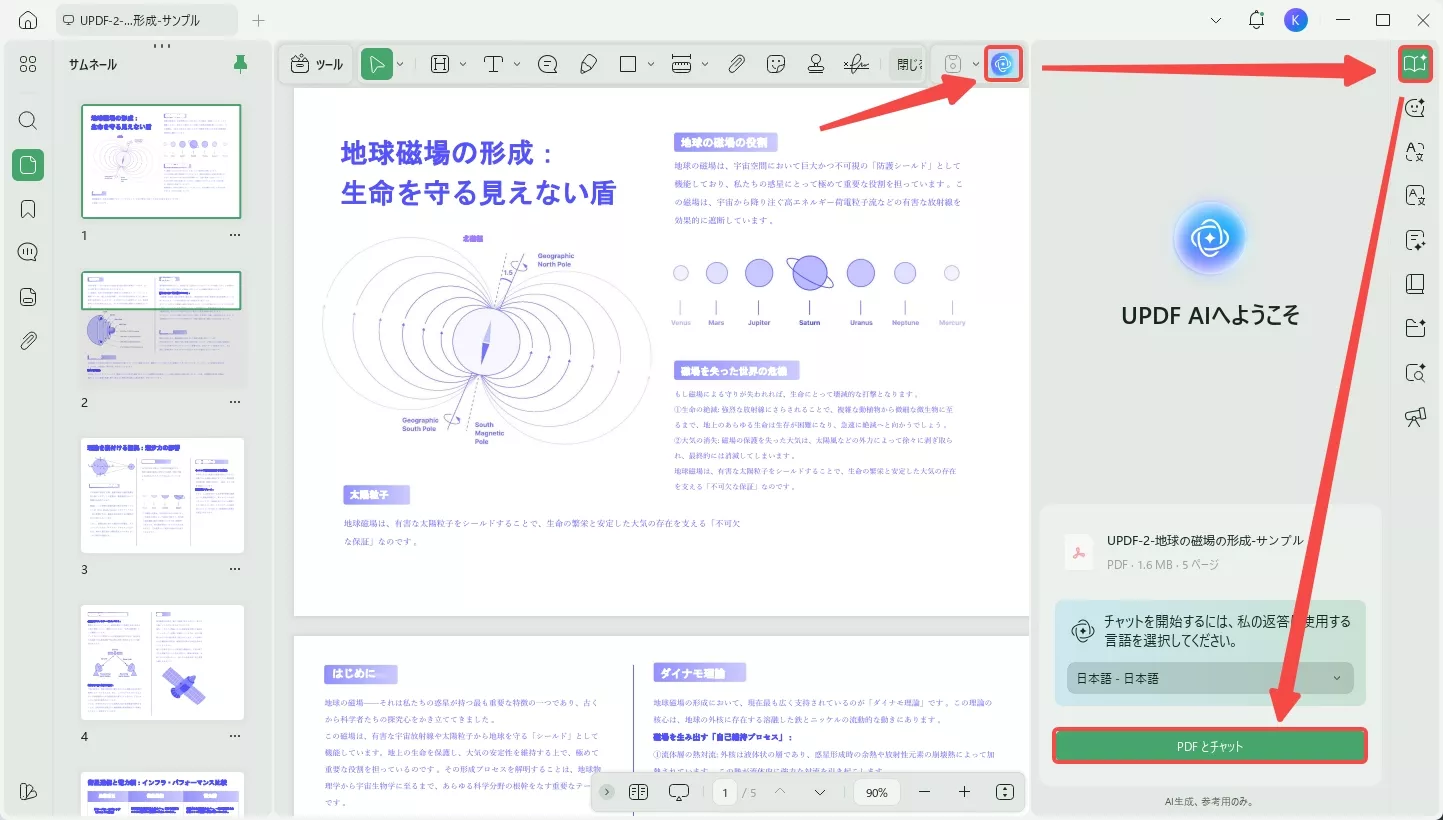Open the sticker annotation tool
Screen dimensions: 1443x820
coord(776,63)
